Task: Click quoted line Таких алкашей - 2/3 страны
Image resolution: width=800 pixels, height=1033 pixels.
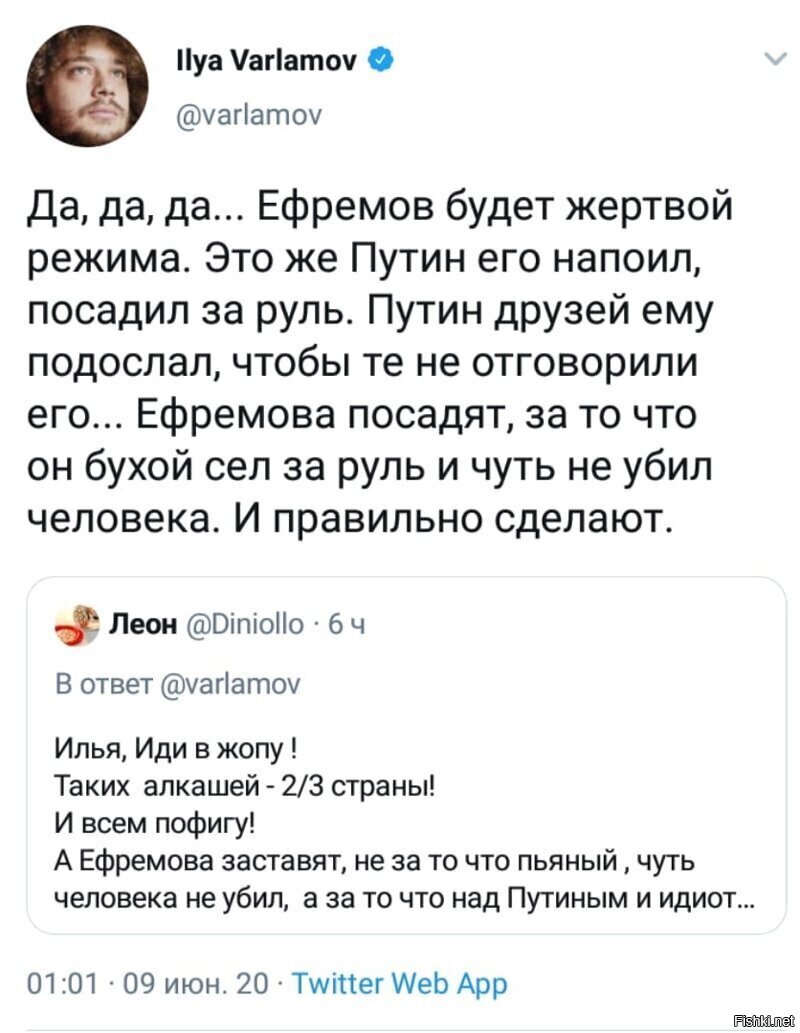Action: coord(244,785)
